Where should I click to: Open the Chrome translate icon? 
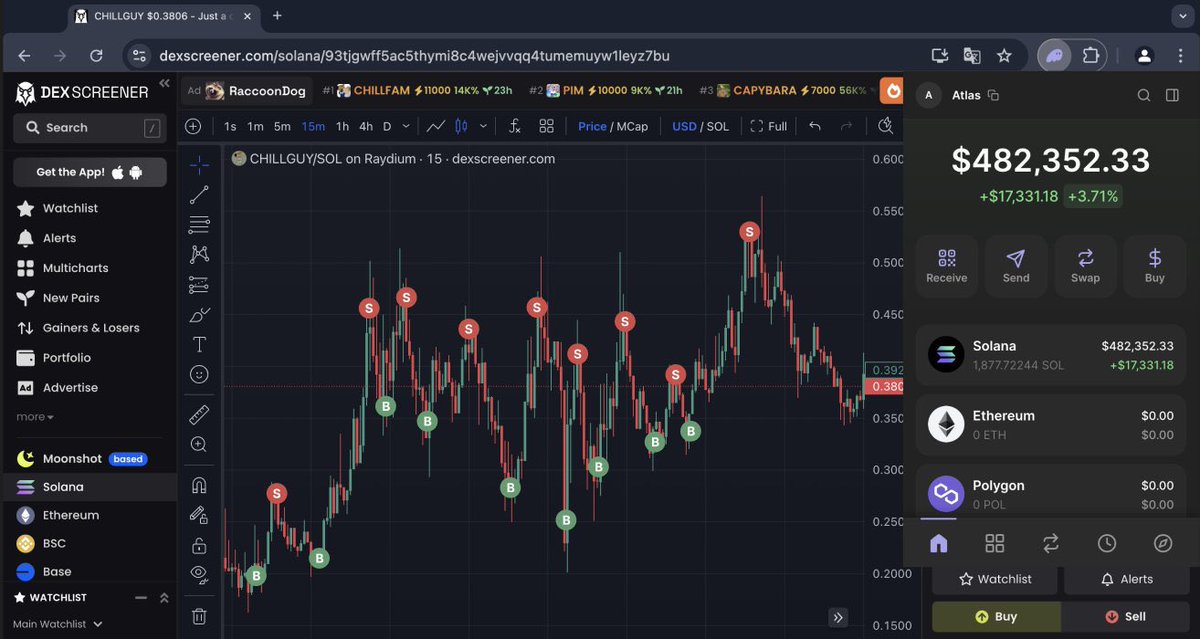[x=971, y=55]
